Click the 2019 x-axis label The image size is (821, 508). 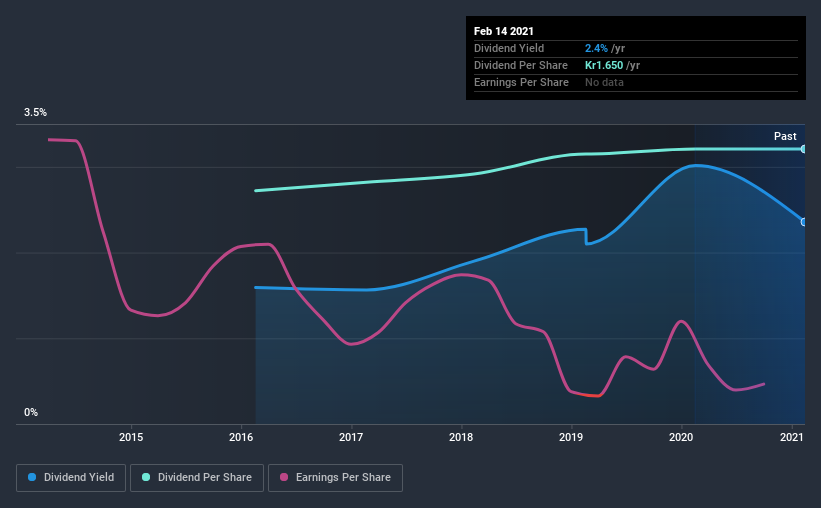click(x=571, y=437)
